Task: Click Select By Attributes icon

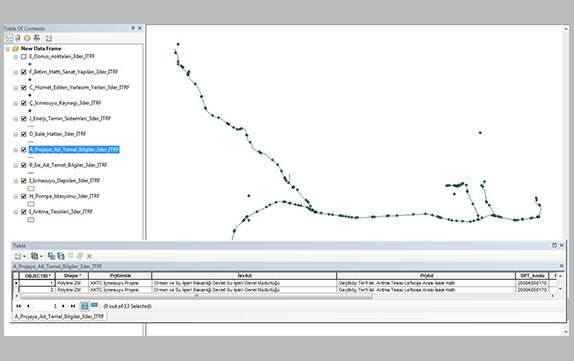Action: 51,256
